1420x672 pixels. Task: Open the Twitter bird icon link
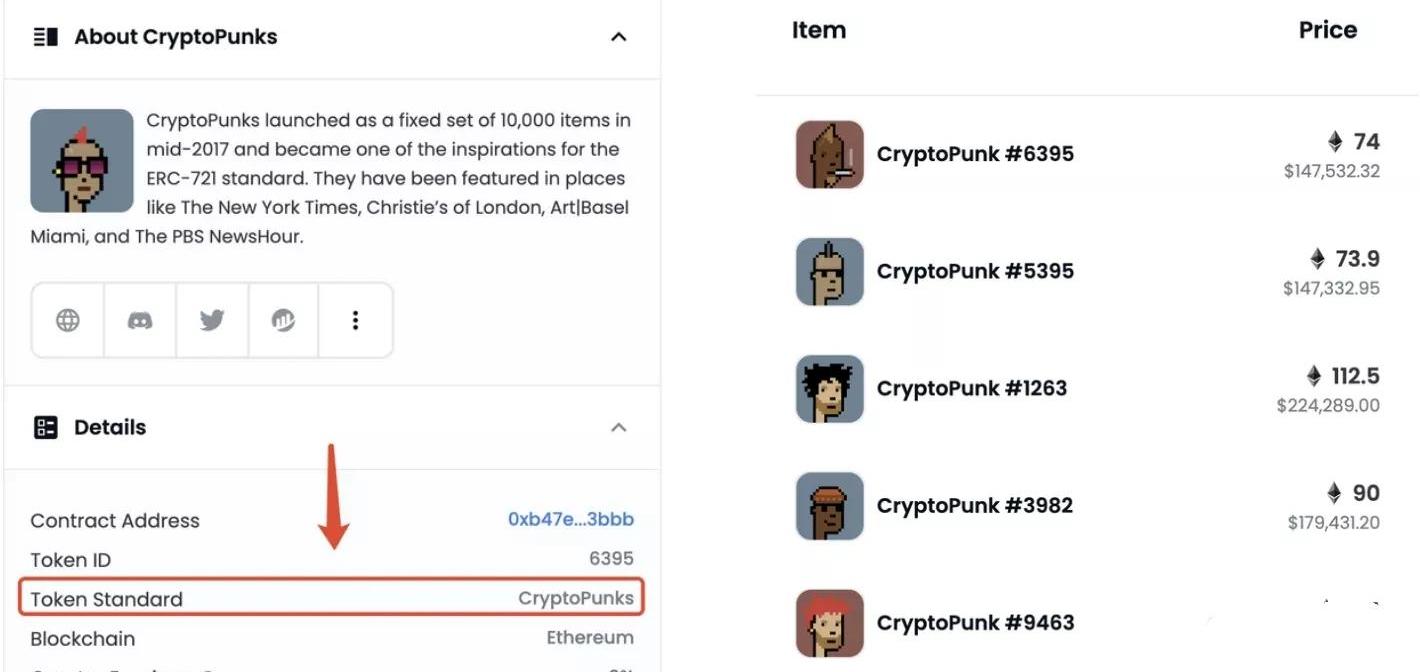(x=212, y=320)
